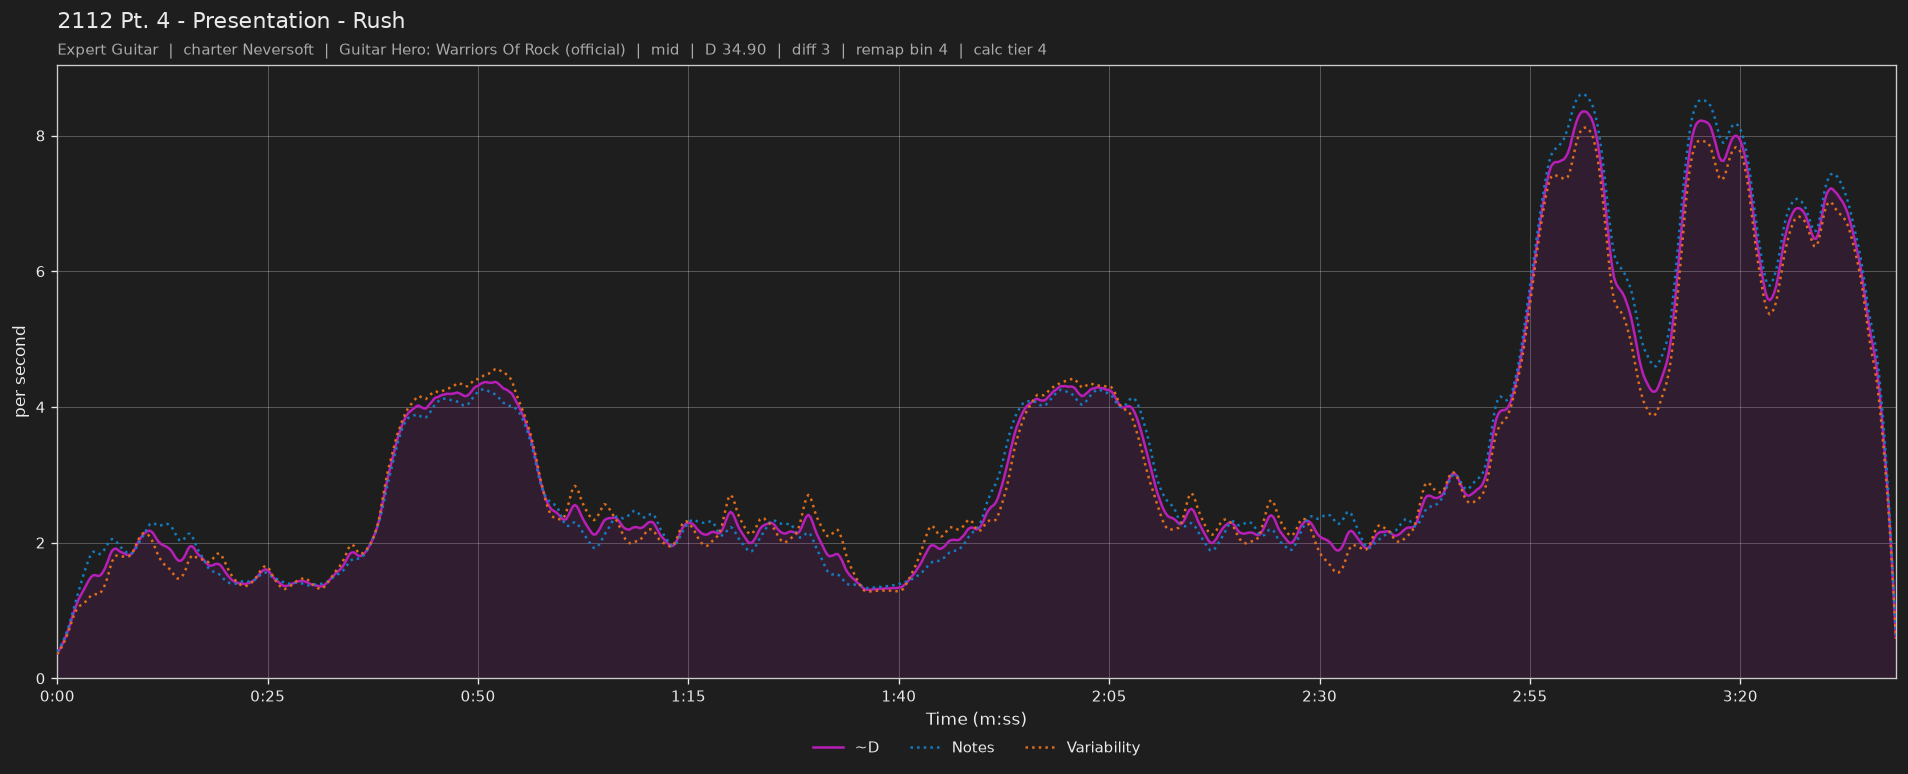Image resolution: width=1908 pixels, height=774 pixels.
Task: Click "Guitar Hero: Warriors Of Rock (official)" text
Action: click(482, 50)
